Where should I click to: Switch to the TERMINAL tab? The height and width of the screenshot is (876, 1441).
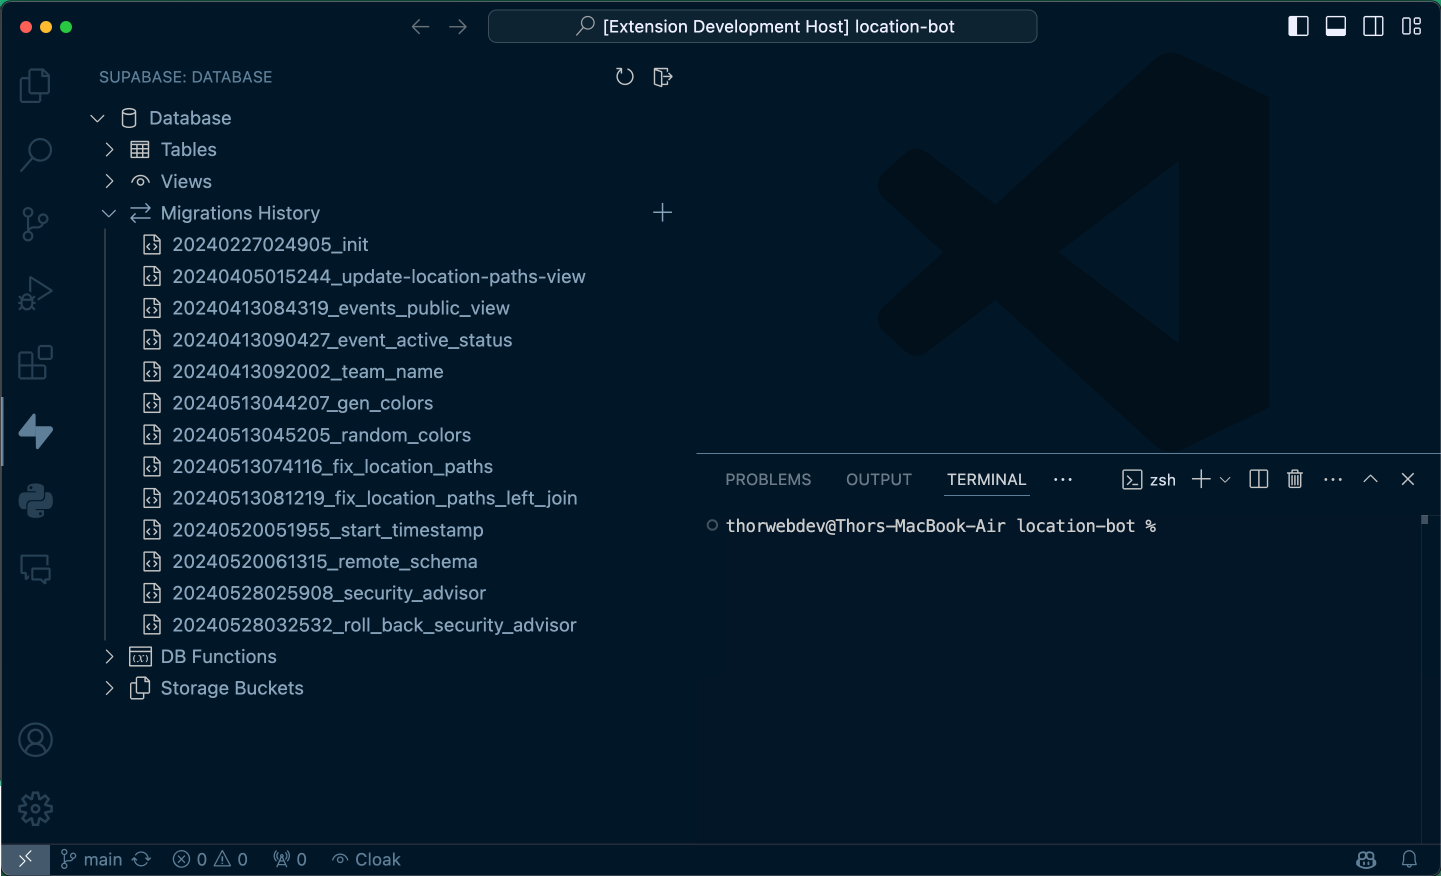[987, 480]
